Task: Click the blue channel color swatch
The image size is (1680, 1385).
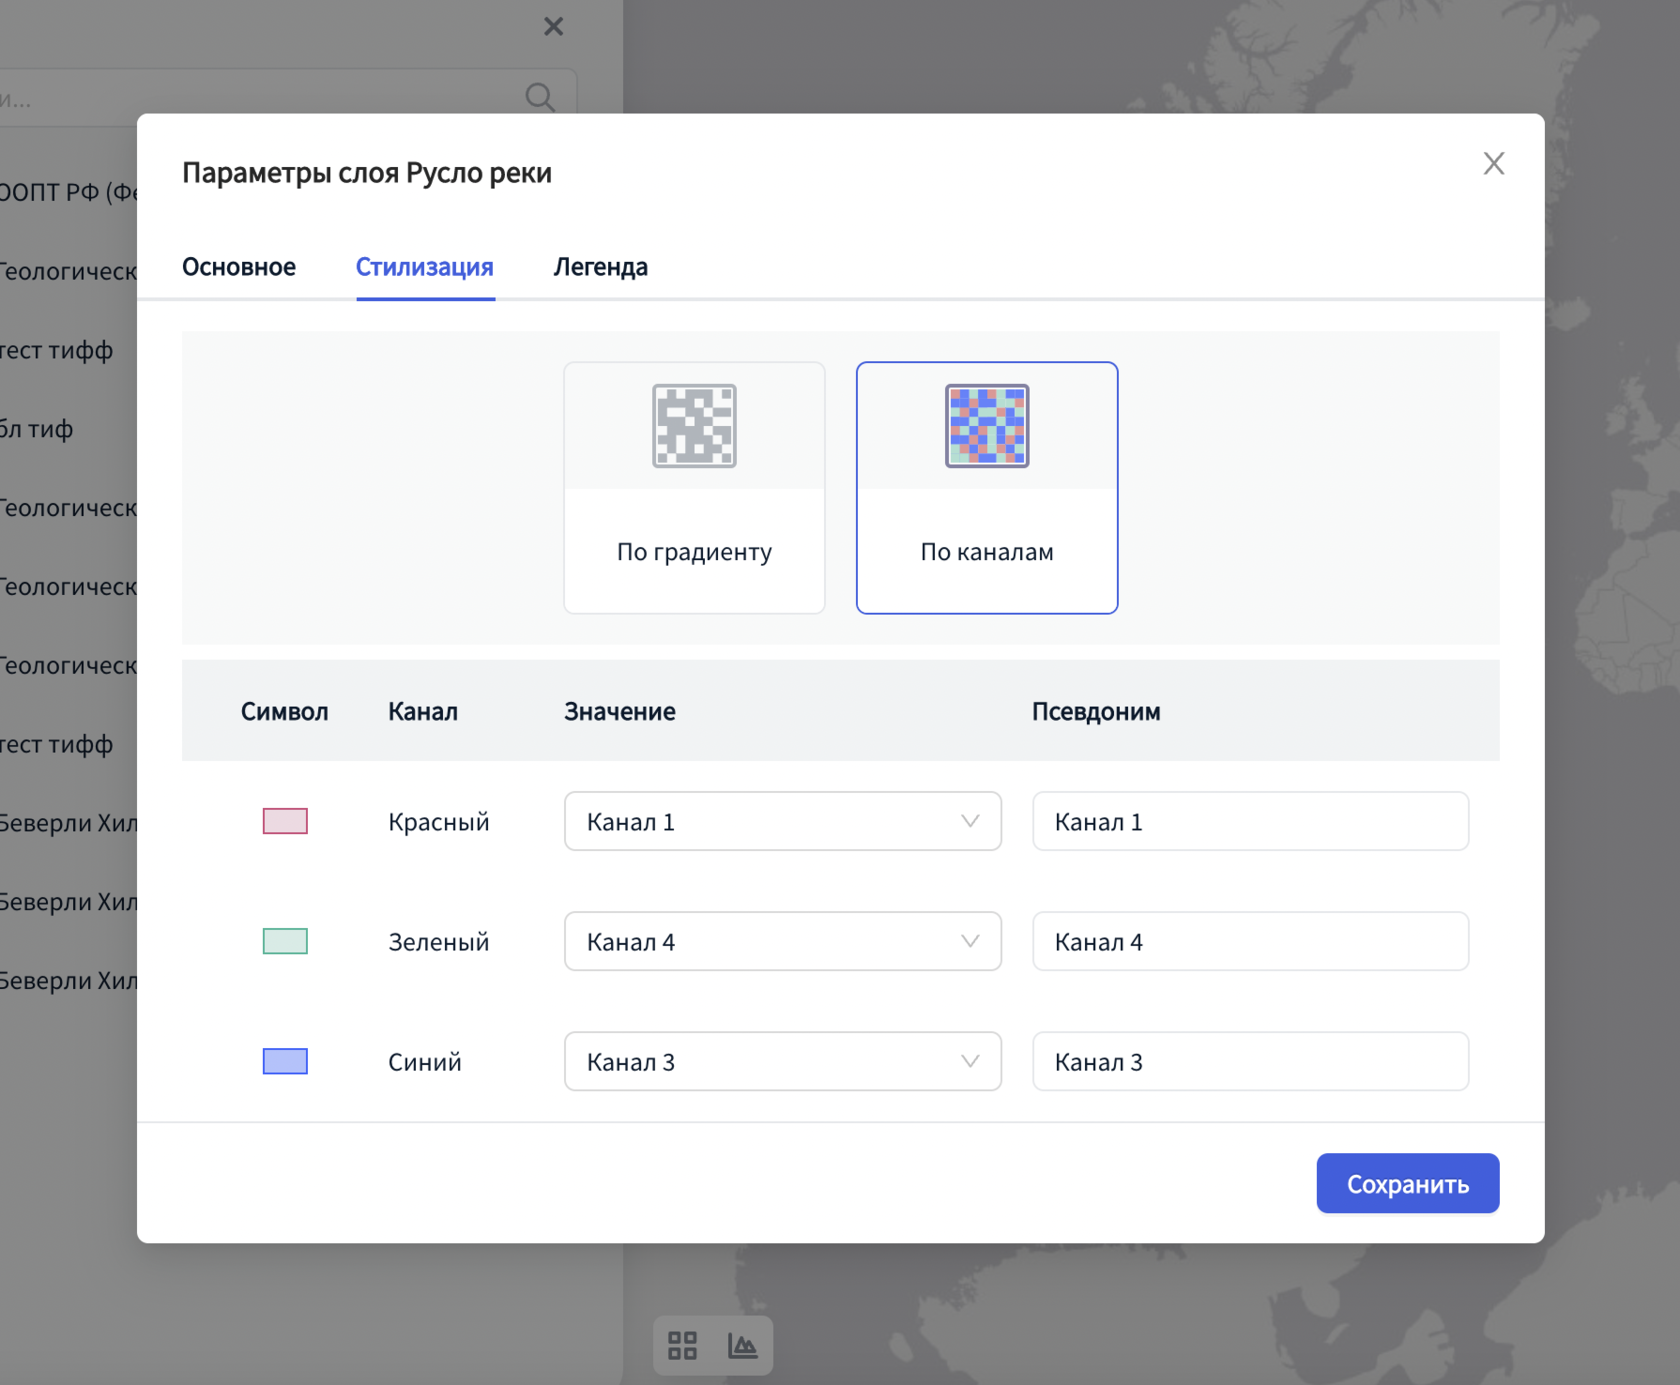Action: coord(285,1061)
